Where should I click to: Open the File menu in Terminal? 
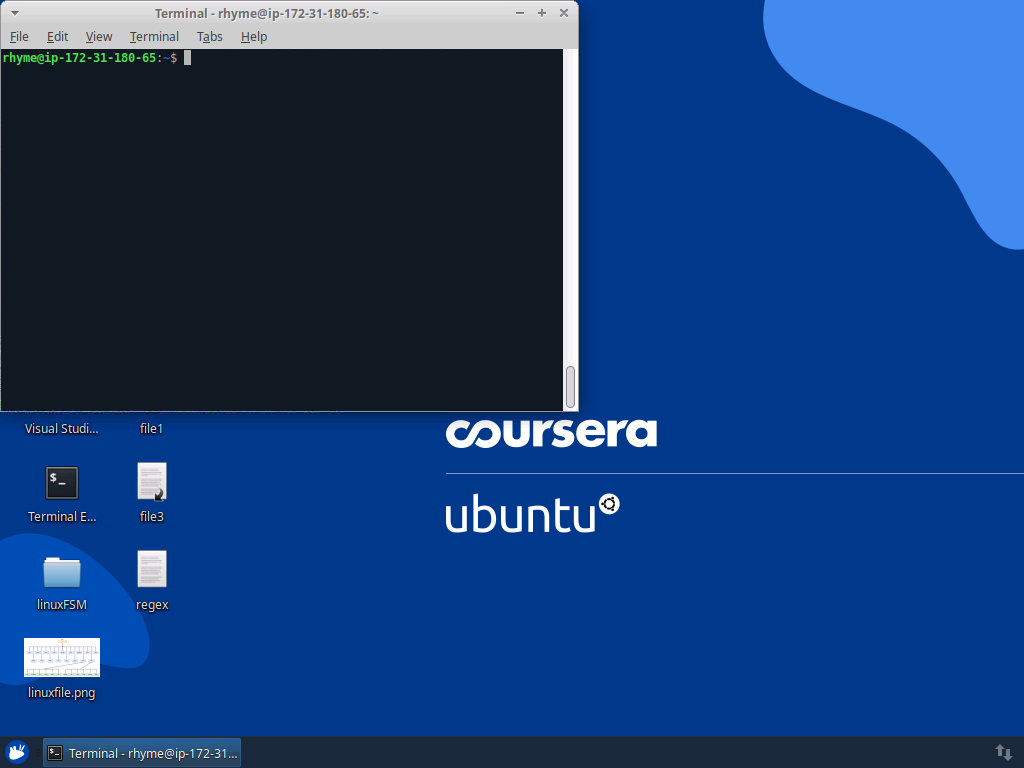(19, 37)
